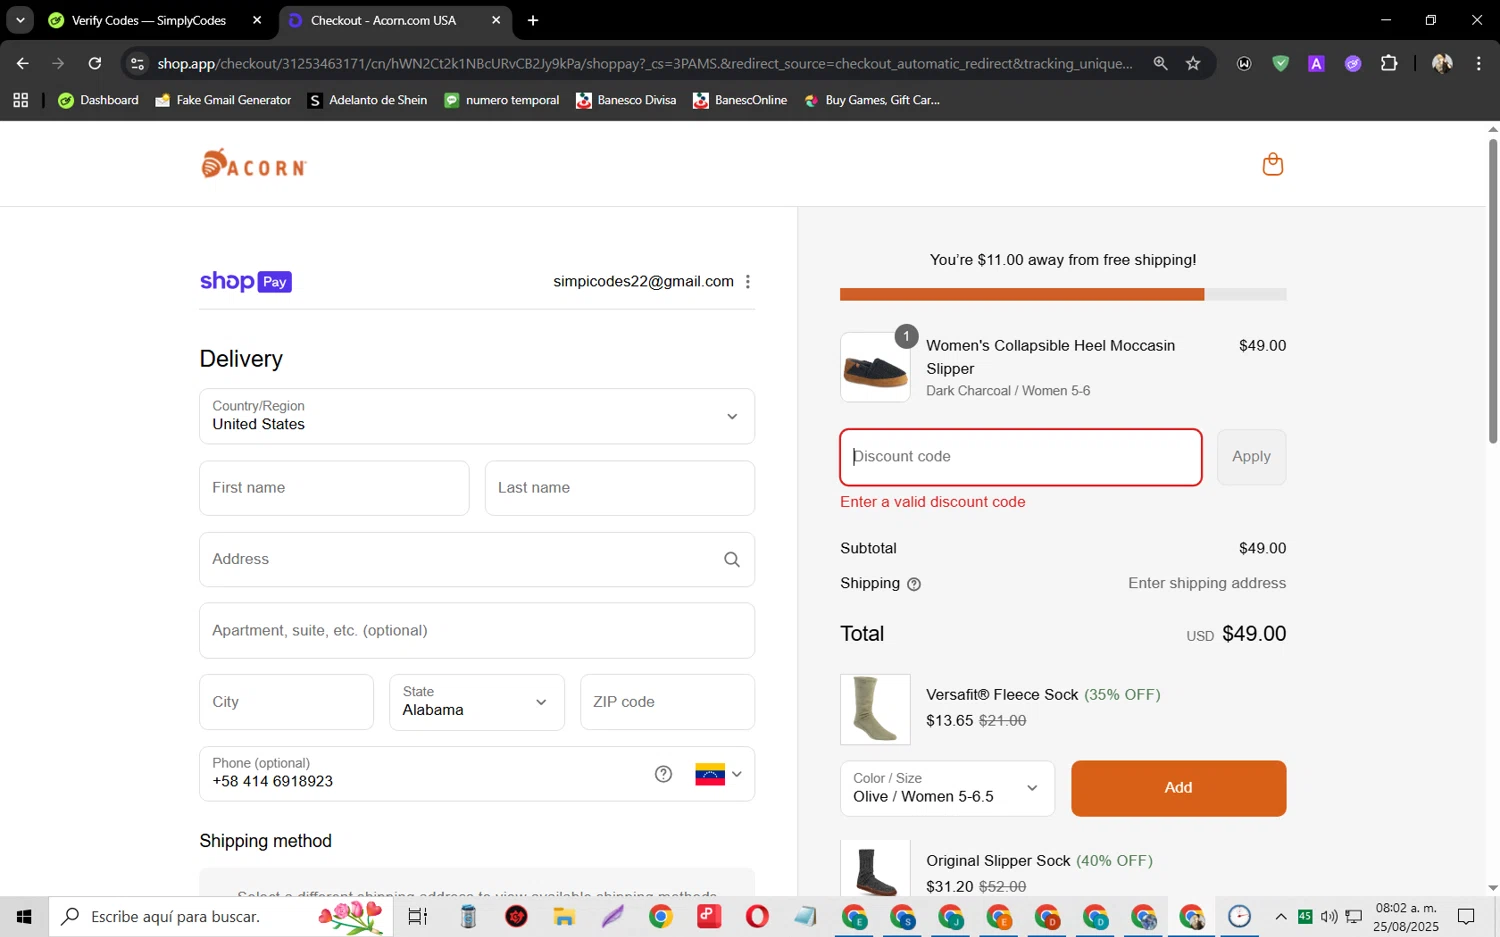Open browser profile avatar

(x=1442, y=63)
